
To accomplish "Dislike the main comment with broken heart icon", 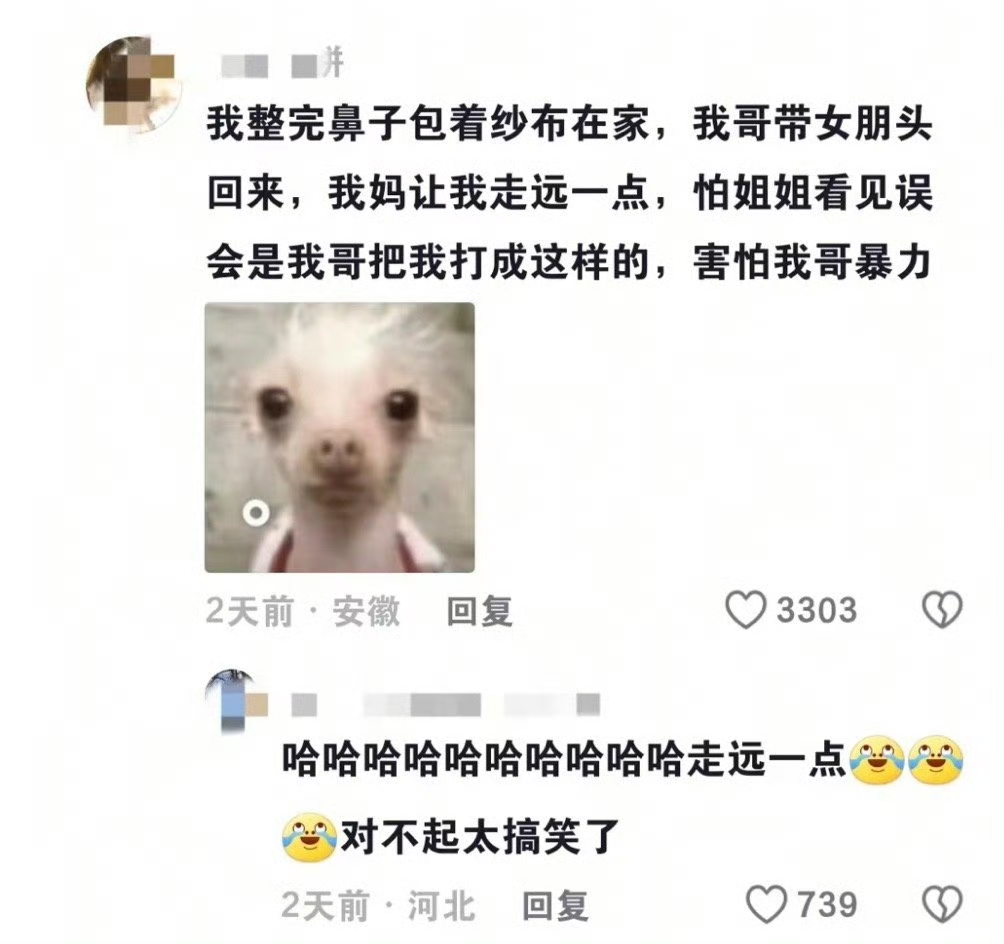I will 942,609.
